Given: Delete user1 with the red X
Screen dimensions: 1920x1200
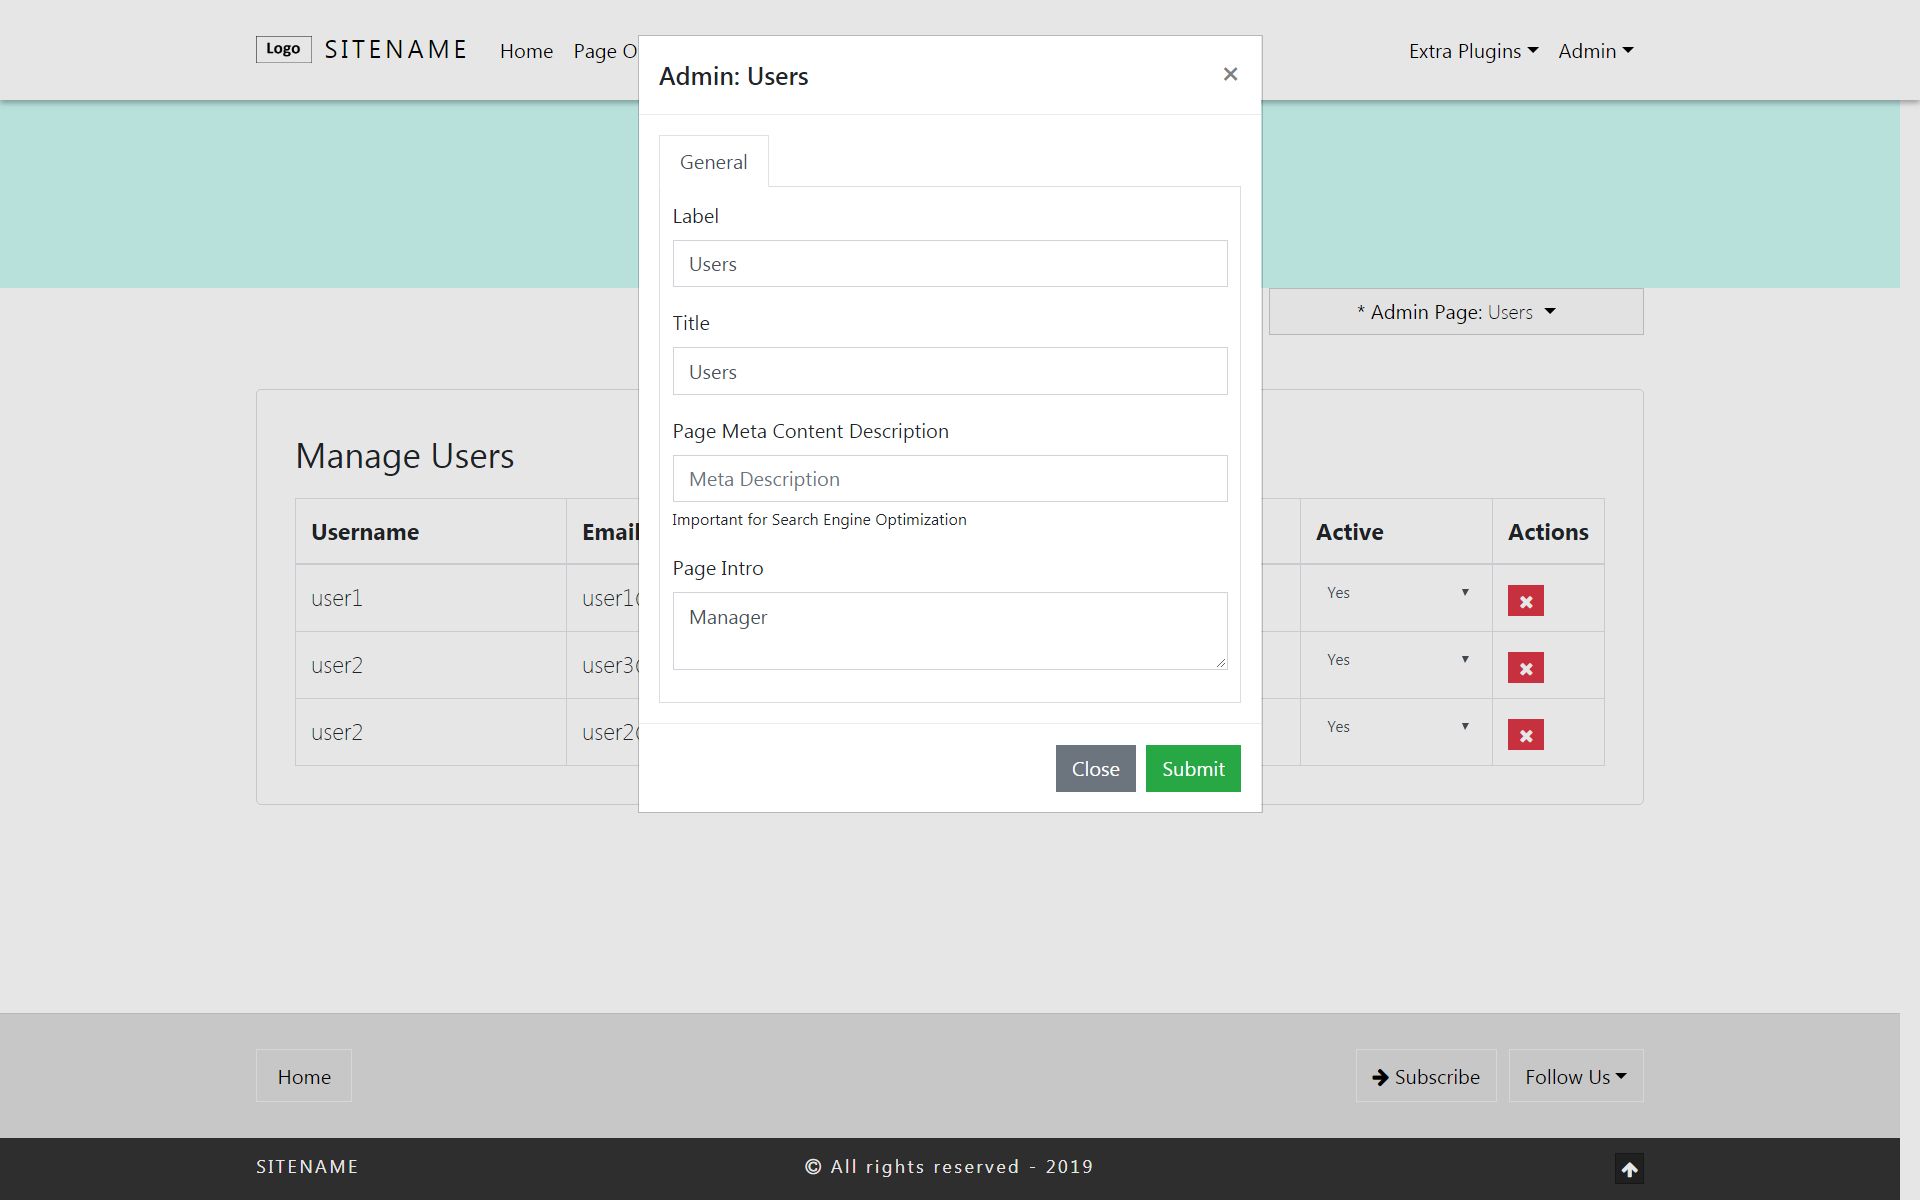Looking at the screenshot, I should [x=1525, y=601].
